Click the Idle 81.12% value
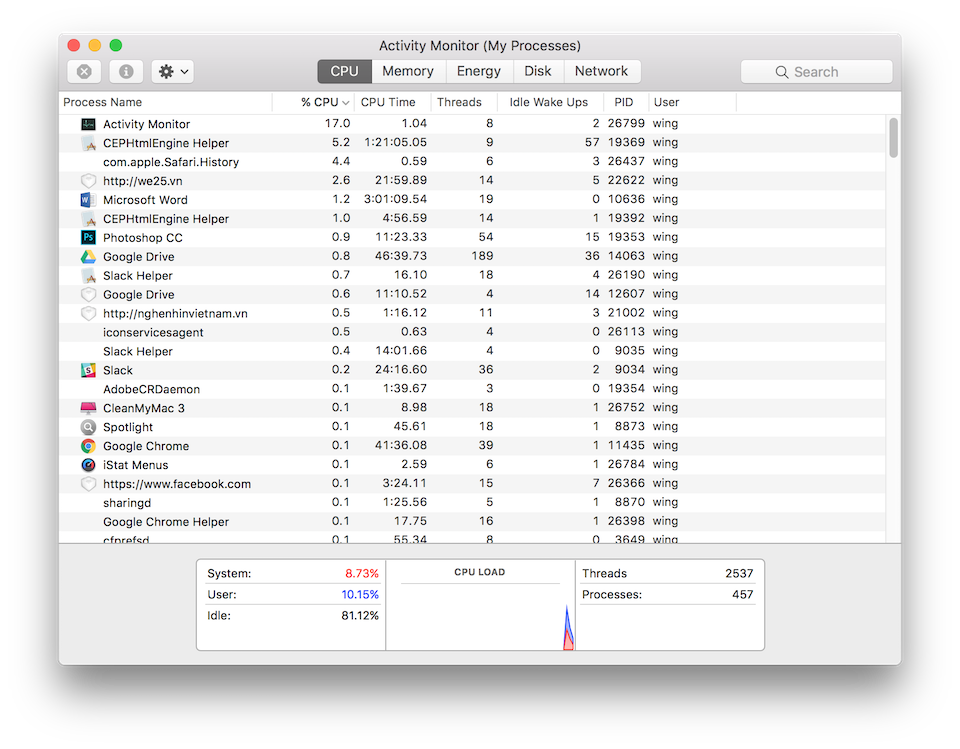The image size is (960, 749). click(x=360, y=615)
